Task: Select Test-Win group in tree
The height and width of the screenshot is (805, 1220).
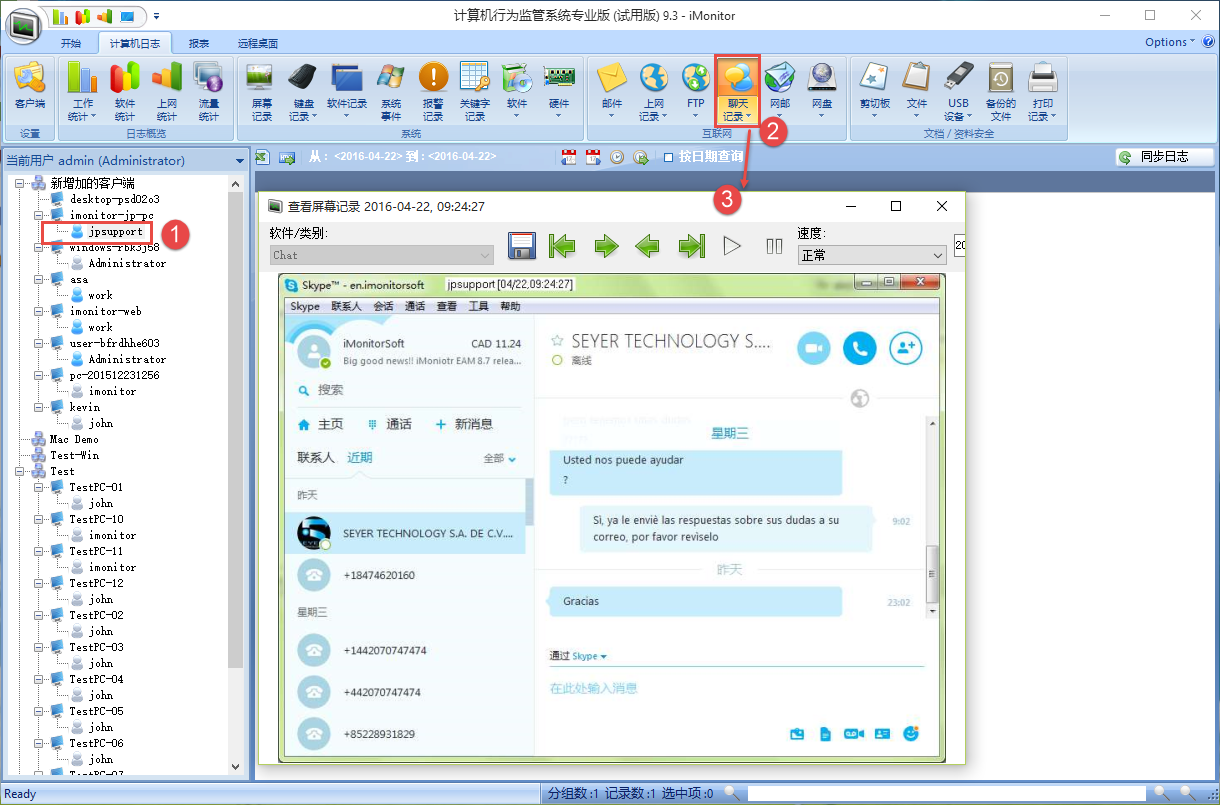Action: (x=77, y=455)
